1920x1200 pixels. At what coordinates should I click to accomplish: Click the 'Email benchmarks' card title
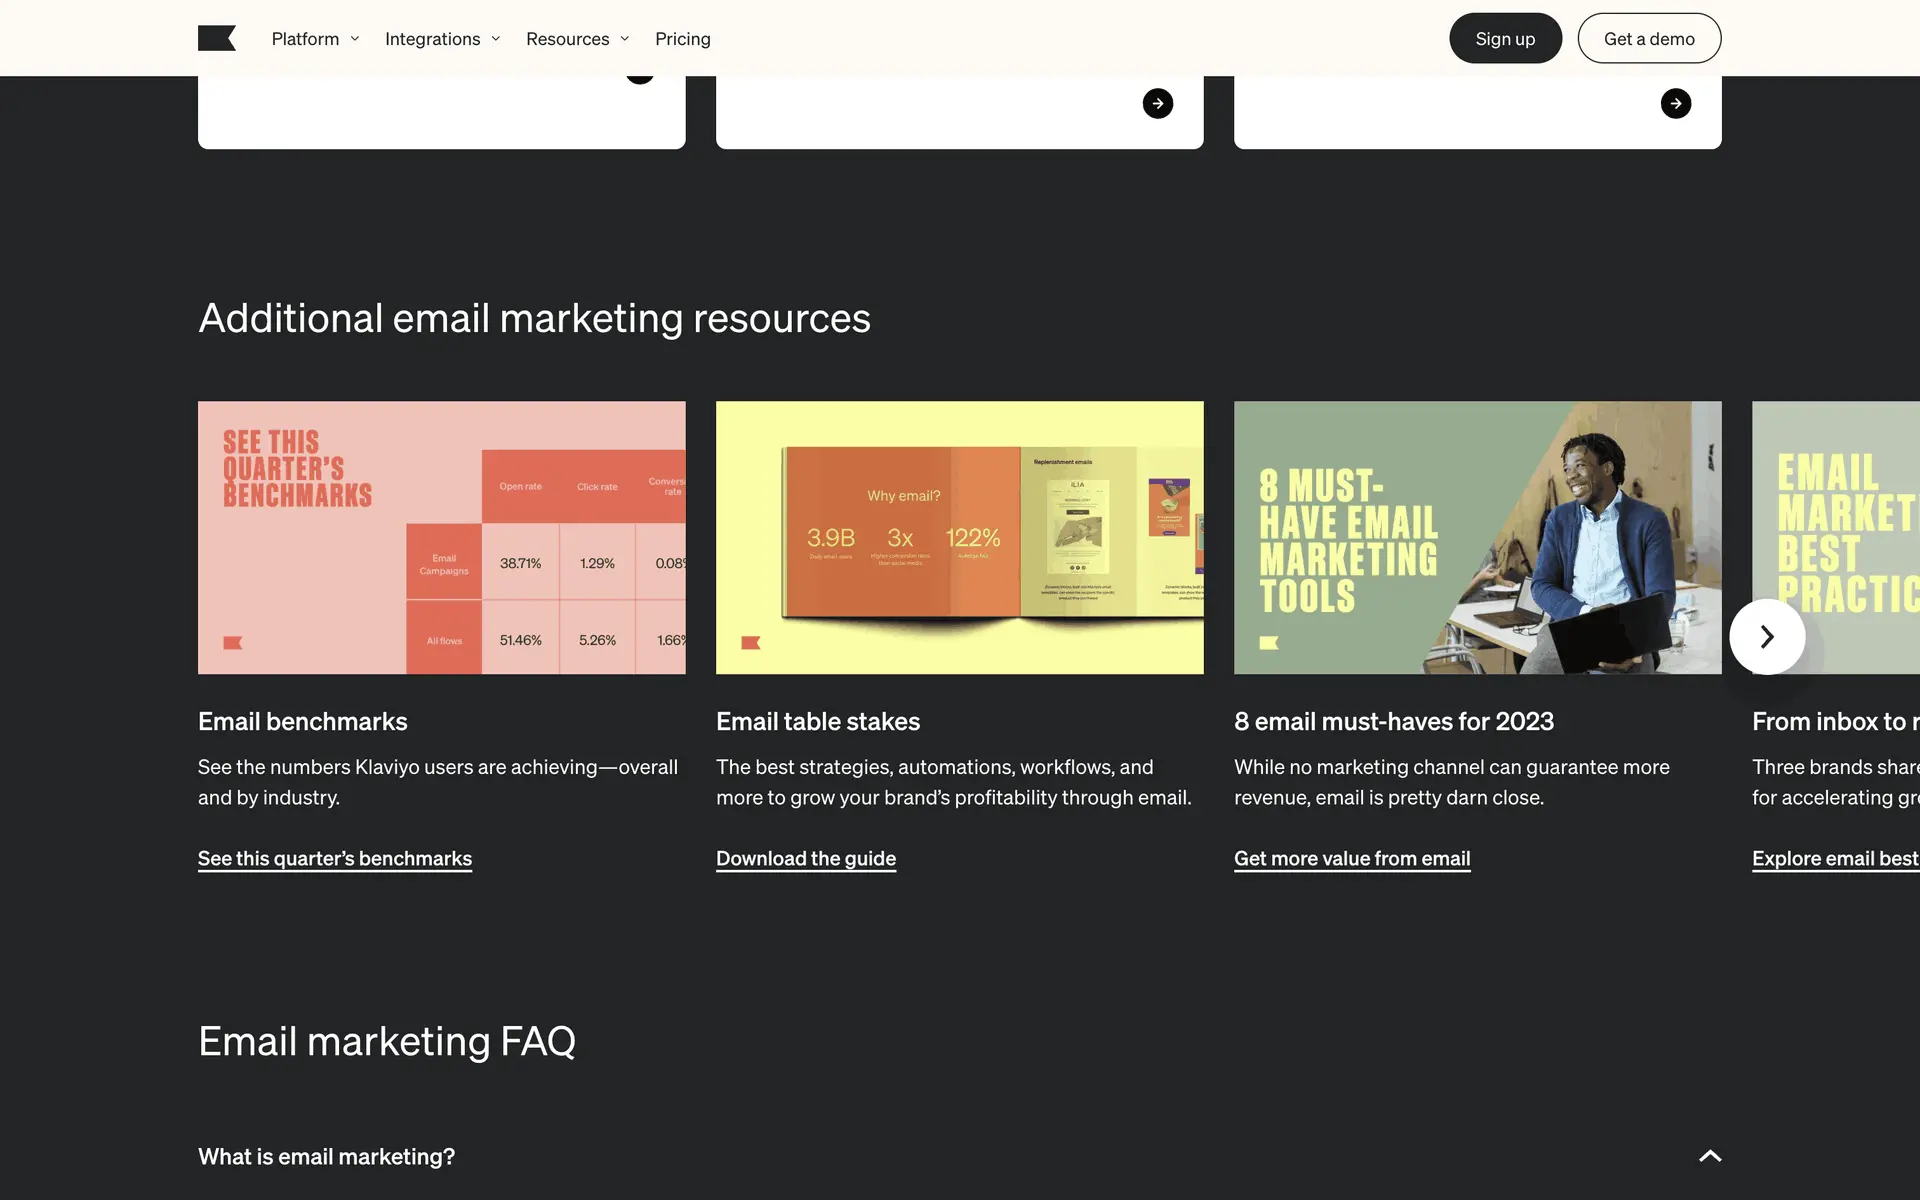302,721
